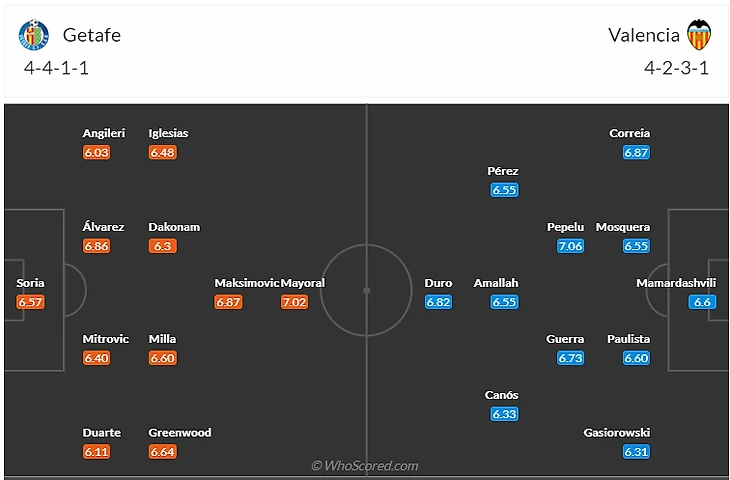Select Mayoral's 7.02 rating badge
730x480 pixels.
[295, 302]
